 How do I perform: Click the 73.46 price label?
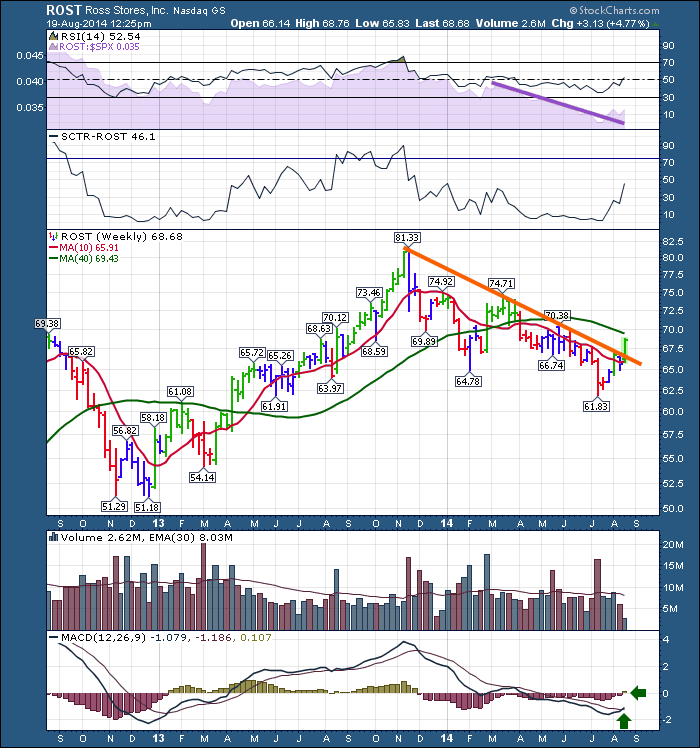tap(369, 292)
